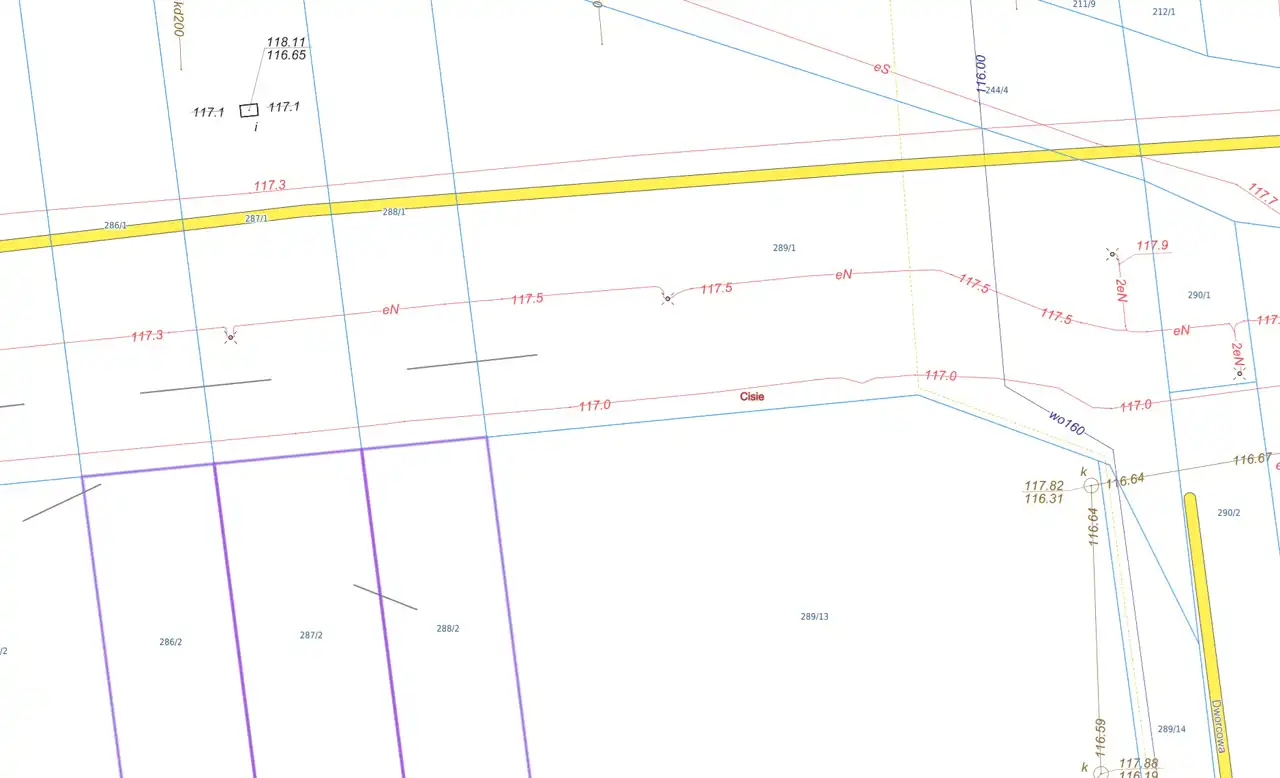This screenshot has width=1280, height=778.
Task: Click the lamp symbol below the right 2eN label
Action: [x=1239, y=373]
